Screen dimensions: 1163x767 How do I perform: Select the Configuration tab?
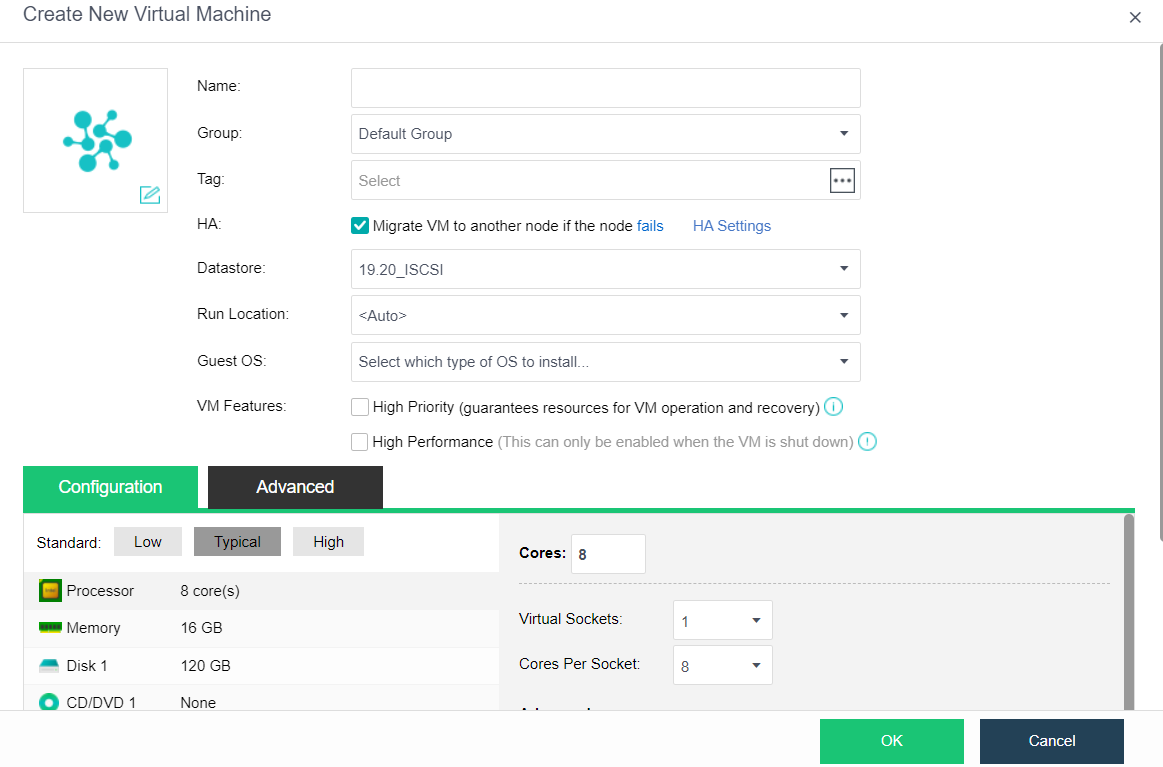[110, 487]
